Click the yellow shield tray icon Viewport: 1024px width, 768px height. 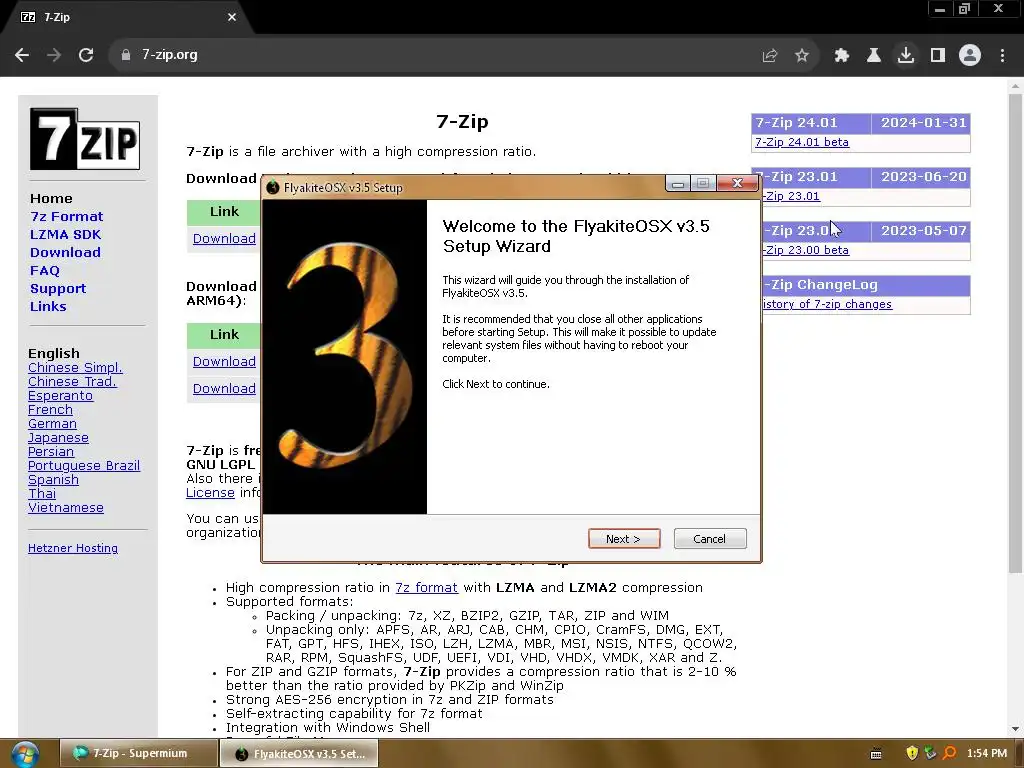pyautogui.click(x=912, y=754)
